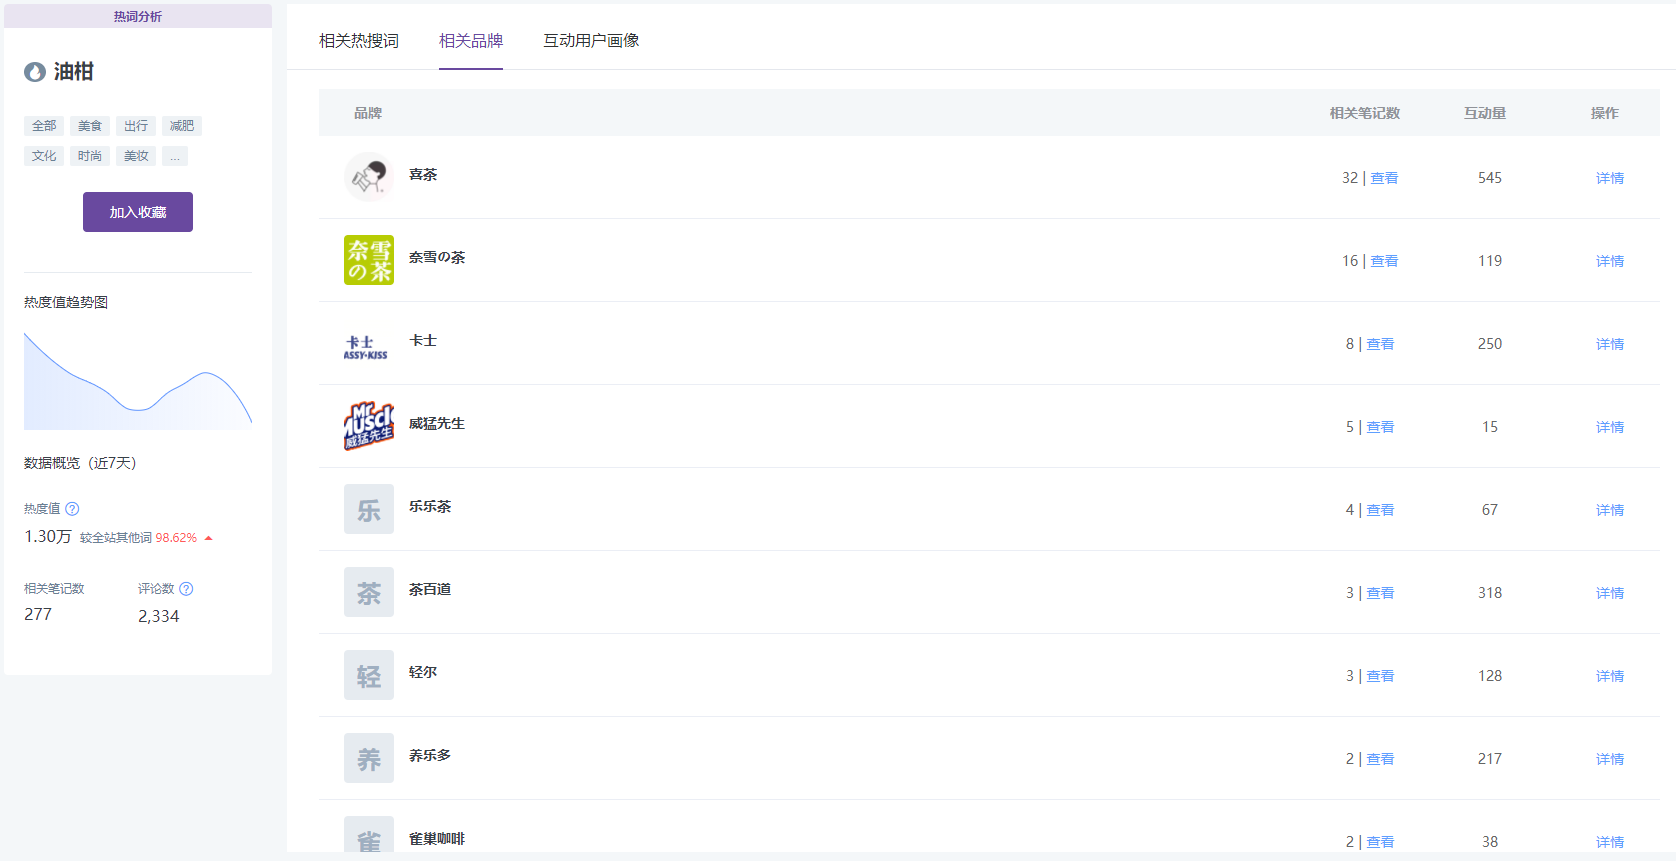This screenshot has width=1676, height=861.
Task: Open 详情 for 喜茶
Action: click(1610, 178)
